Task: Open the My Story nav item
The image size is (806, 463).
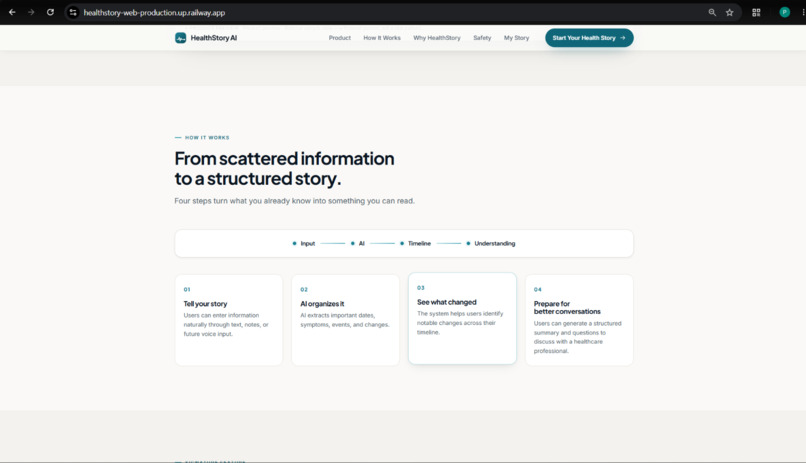Action: point(516,38)
